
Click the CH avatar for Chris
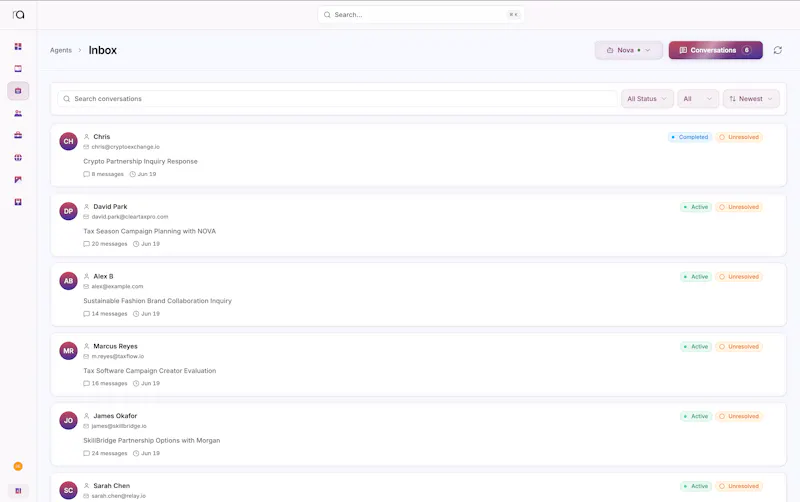tap(68, 141)
